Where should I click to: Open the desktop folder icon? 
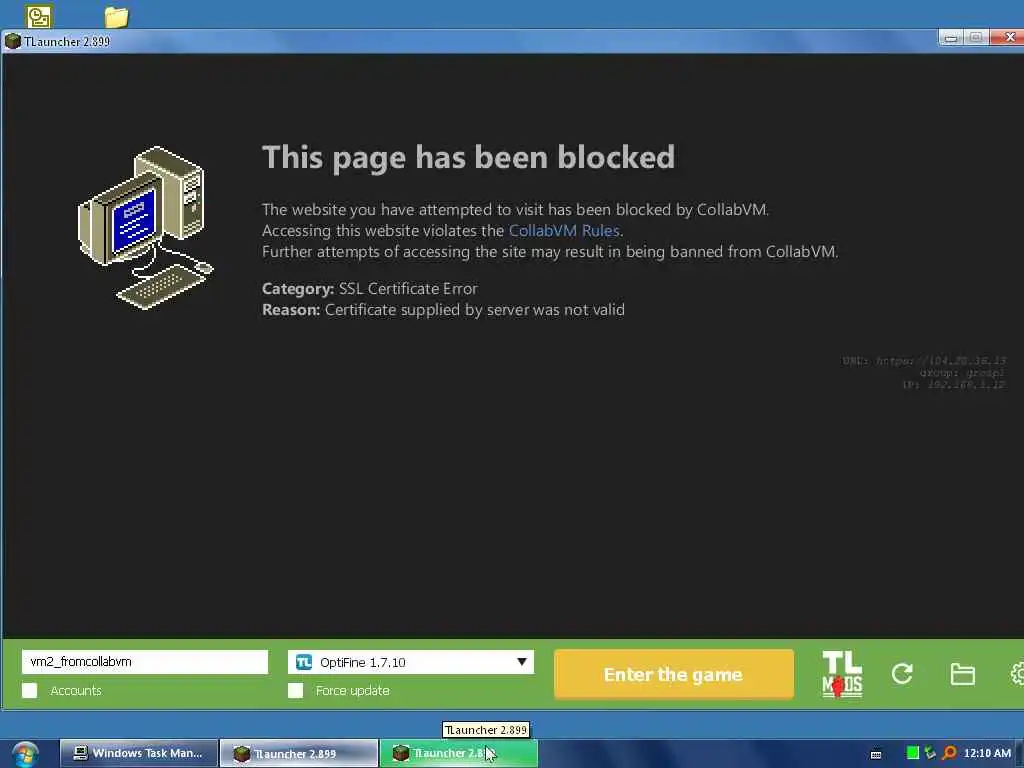point(116,17)
